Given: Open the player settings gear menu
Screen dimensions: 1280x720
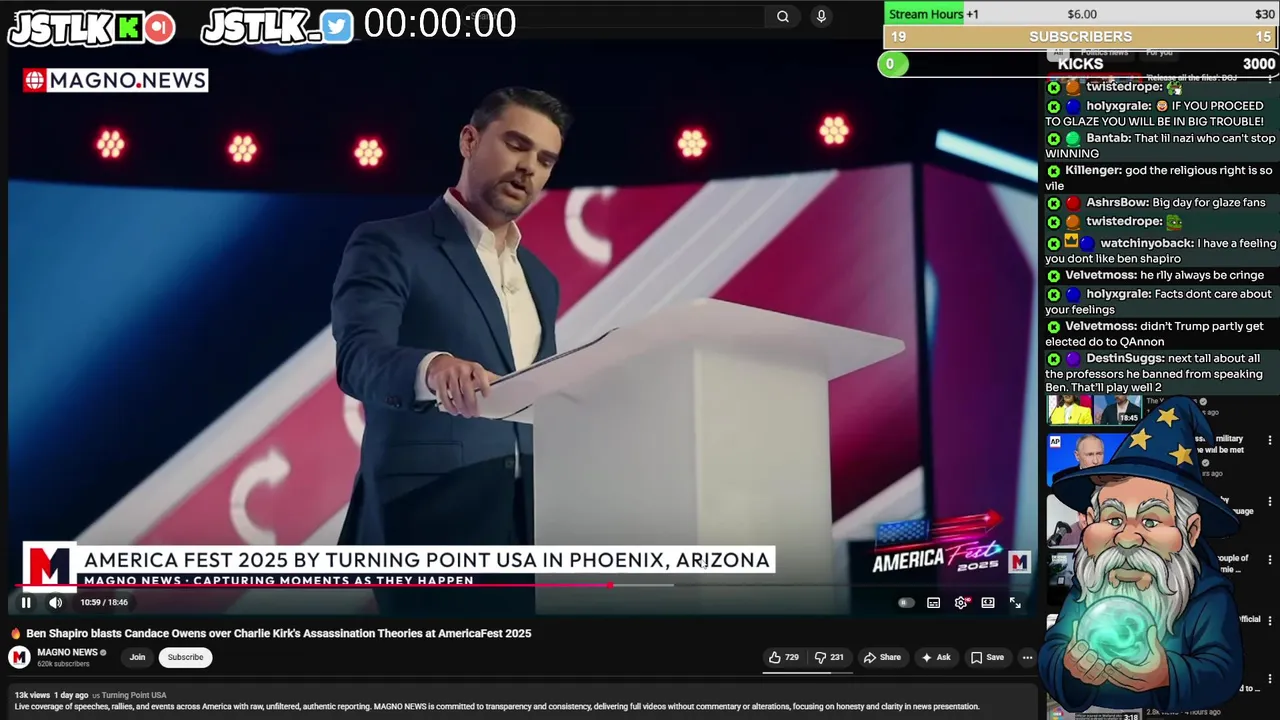Looking at the screenshot, I should (961, 602).
